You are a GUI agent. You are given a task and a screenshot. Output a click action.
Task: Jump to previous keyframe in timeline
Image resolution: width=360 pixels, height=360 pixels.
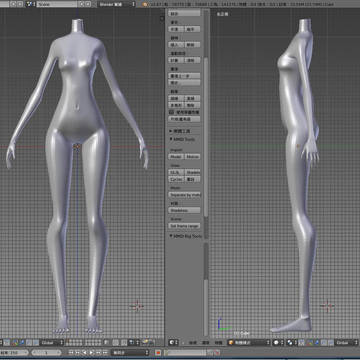click(77, 352)
